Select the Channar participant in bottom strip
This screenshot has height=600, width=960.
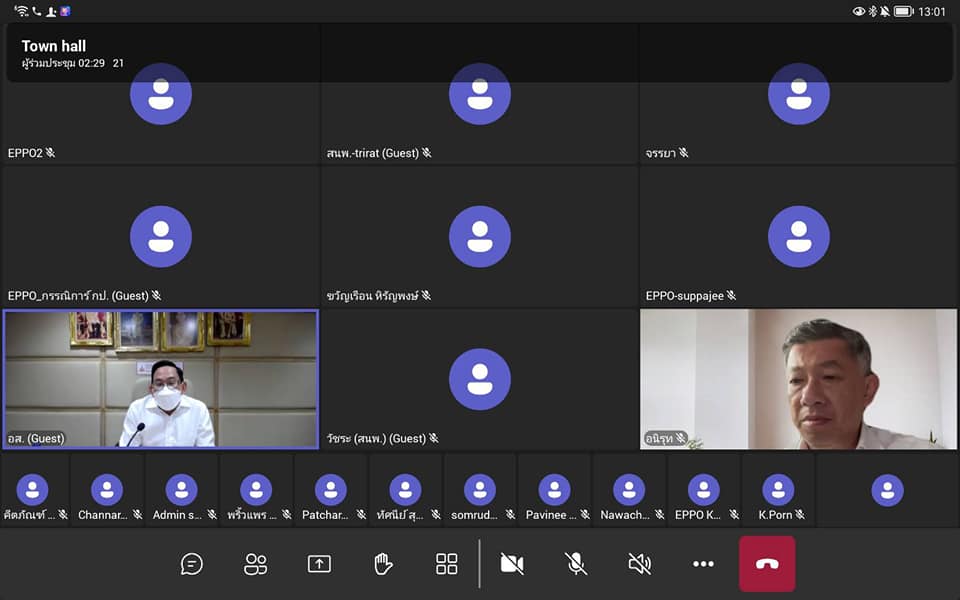click(x=107, y=490)
